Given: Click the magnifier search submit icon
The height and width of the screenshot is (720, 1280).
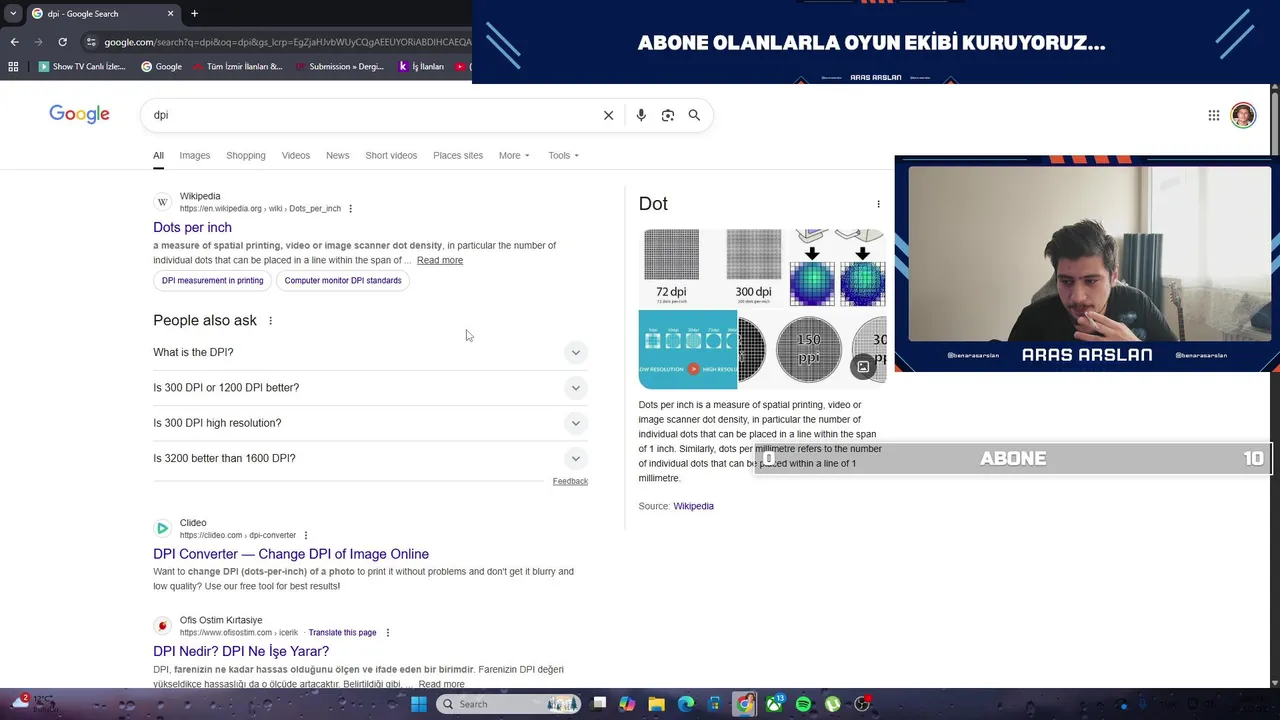Looking at the screenshot, I should click(694, 115).
